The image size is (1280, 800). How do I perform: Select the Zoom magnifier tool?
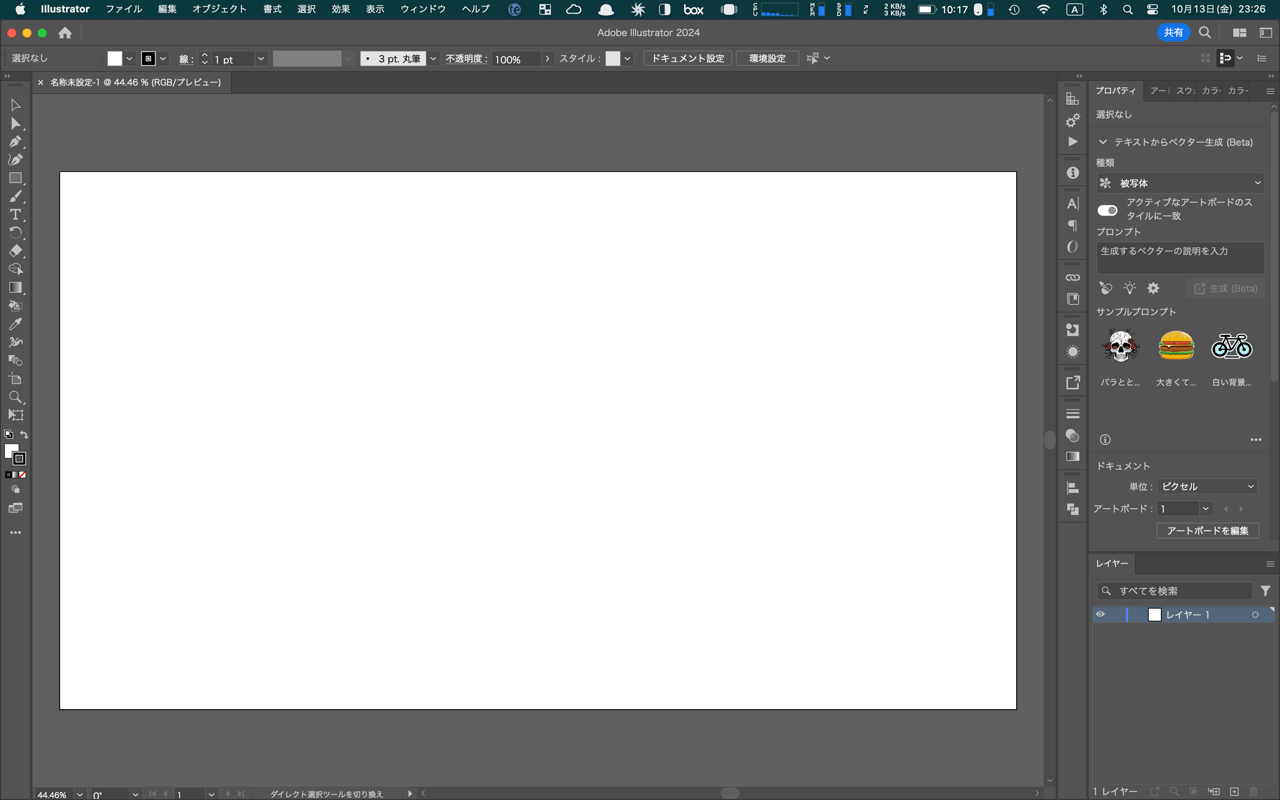[x=15, y=397]
